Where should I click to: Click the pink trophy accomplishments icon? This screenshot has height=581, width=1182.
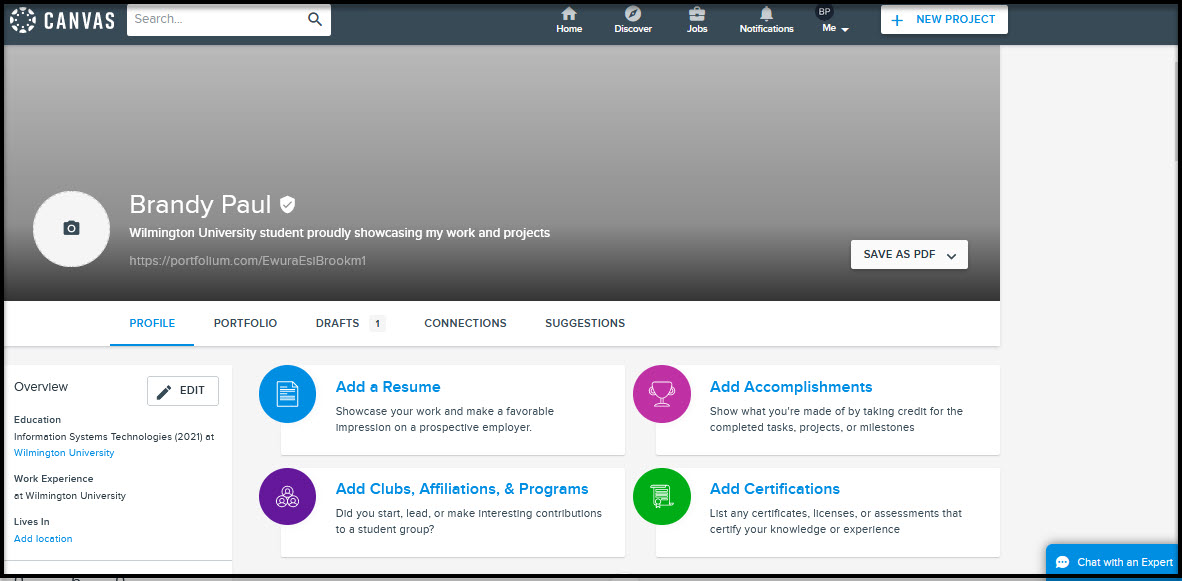662,393
